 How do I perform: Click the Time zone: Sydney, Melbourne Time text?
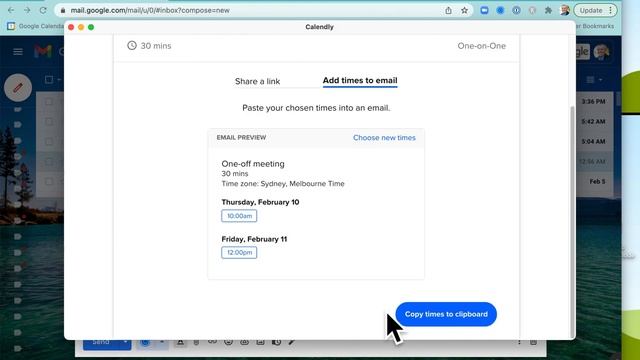pyautogui.click(x=283, y=184)
